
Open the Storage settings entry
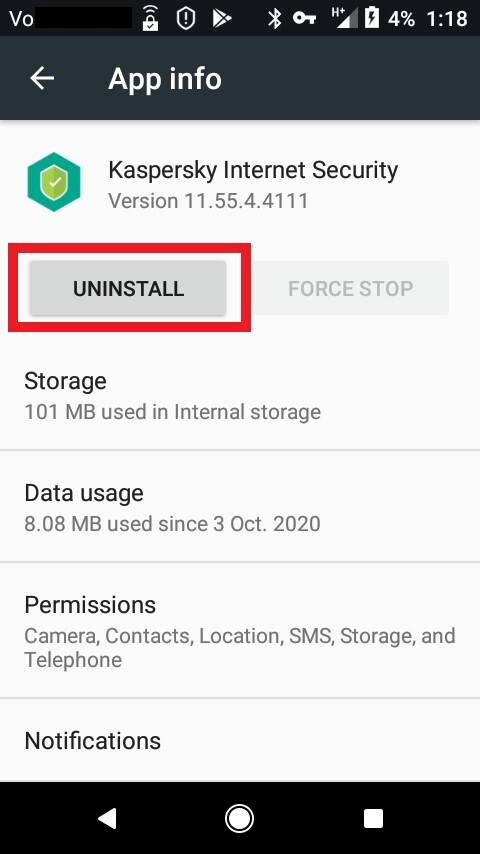pyautogui.click(x=240, y=395)
